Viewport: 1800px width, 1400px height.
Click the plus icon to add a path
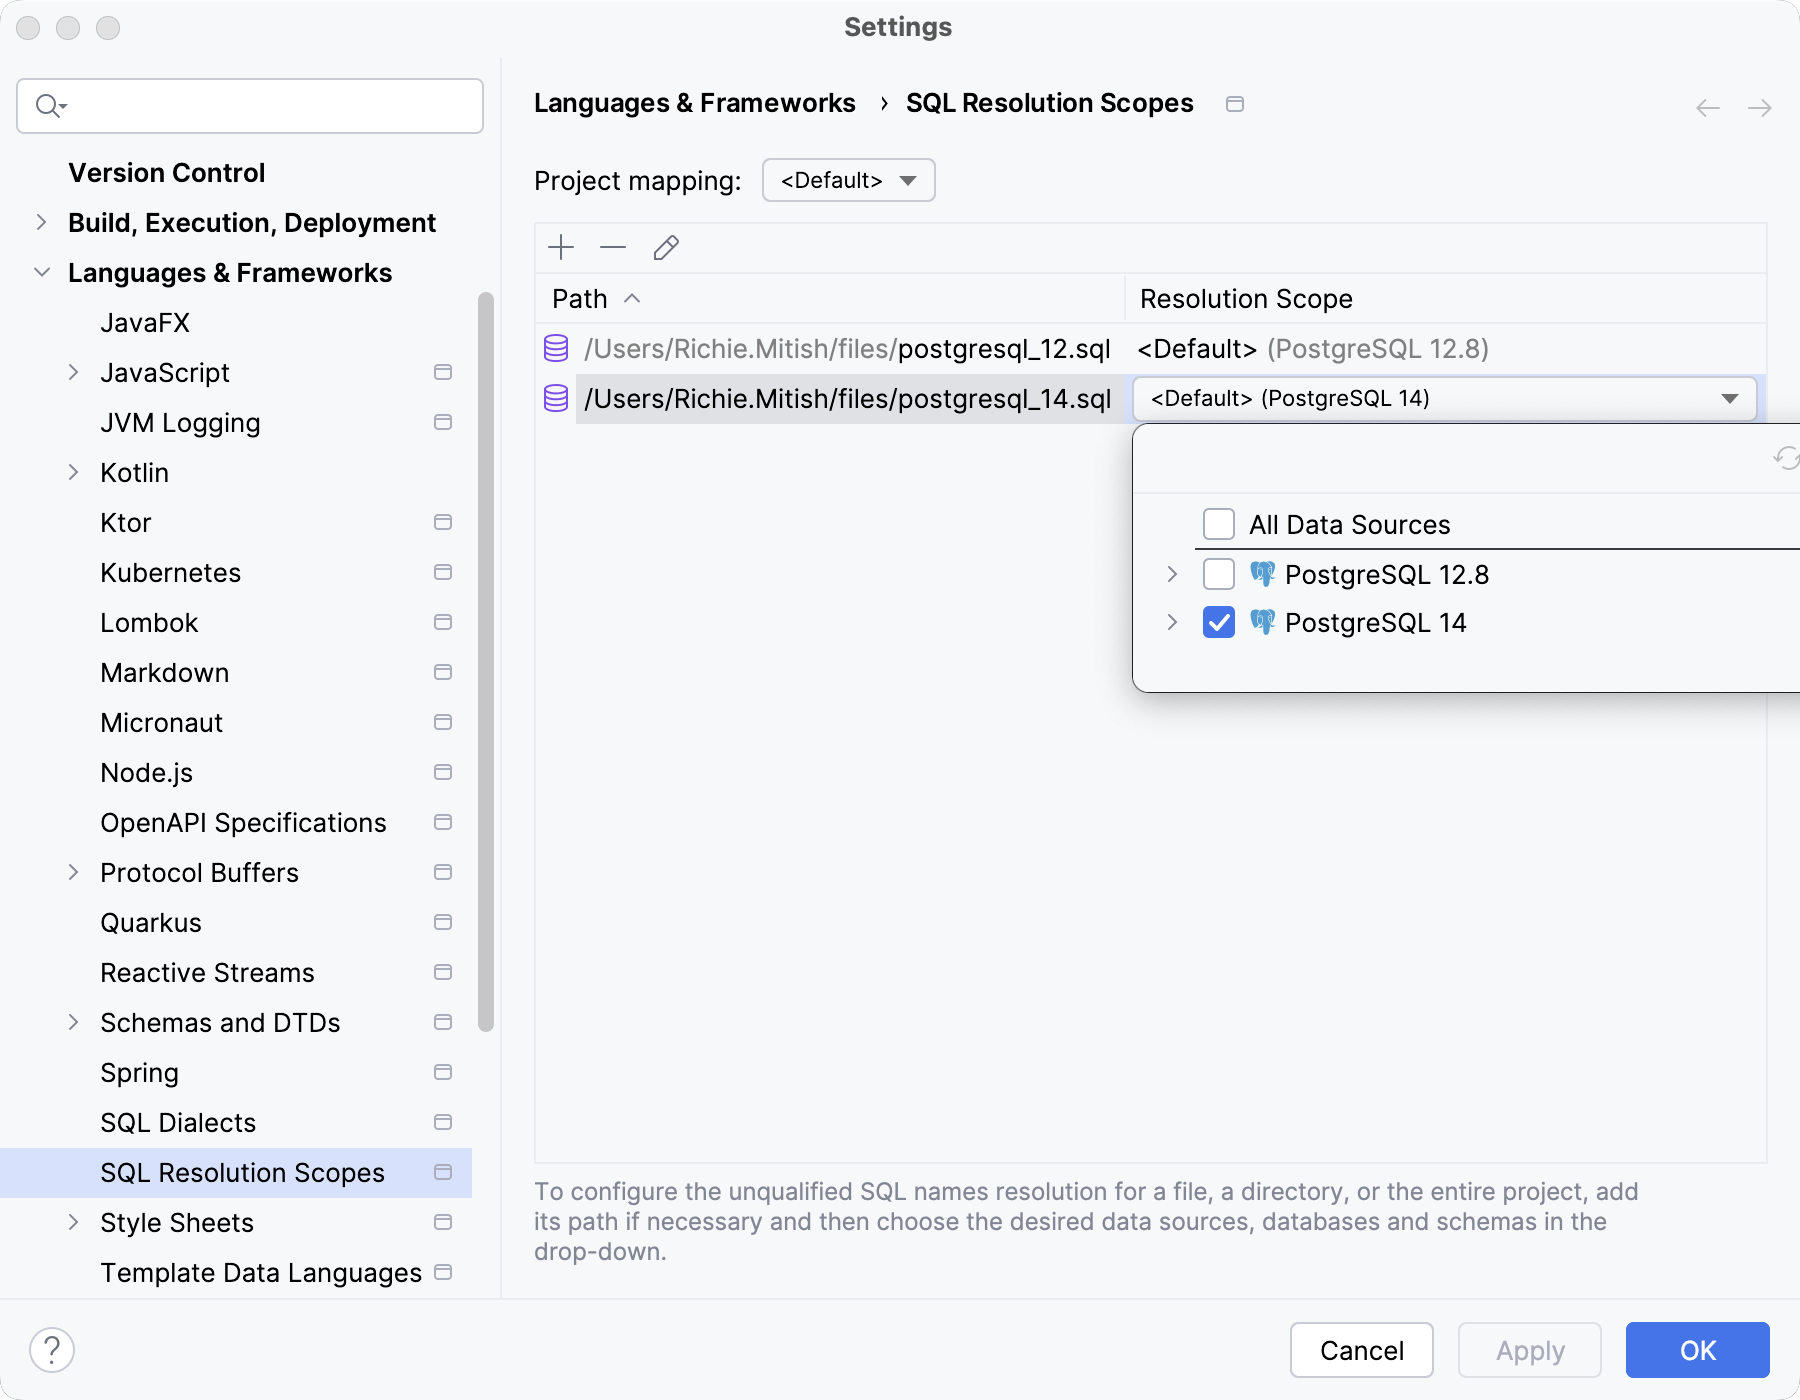[x=561, y=247]
